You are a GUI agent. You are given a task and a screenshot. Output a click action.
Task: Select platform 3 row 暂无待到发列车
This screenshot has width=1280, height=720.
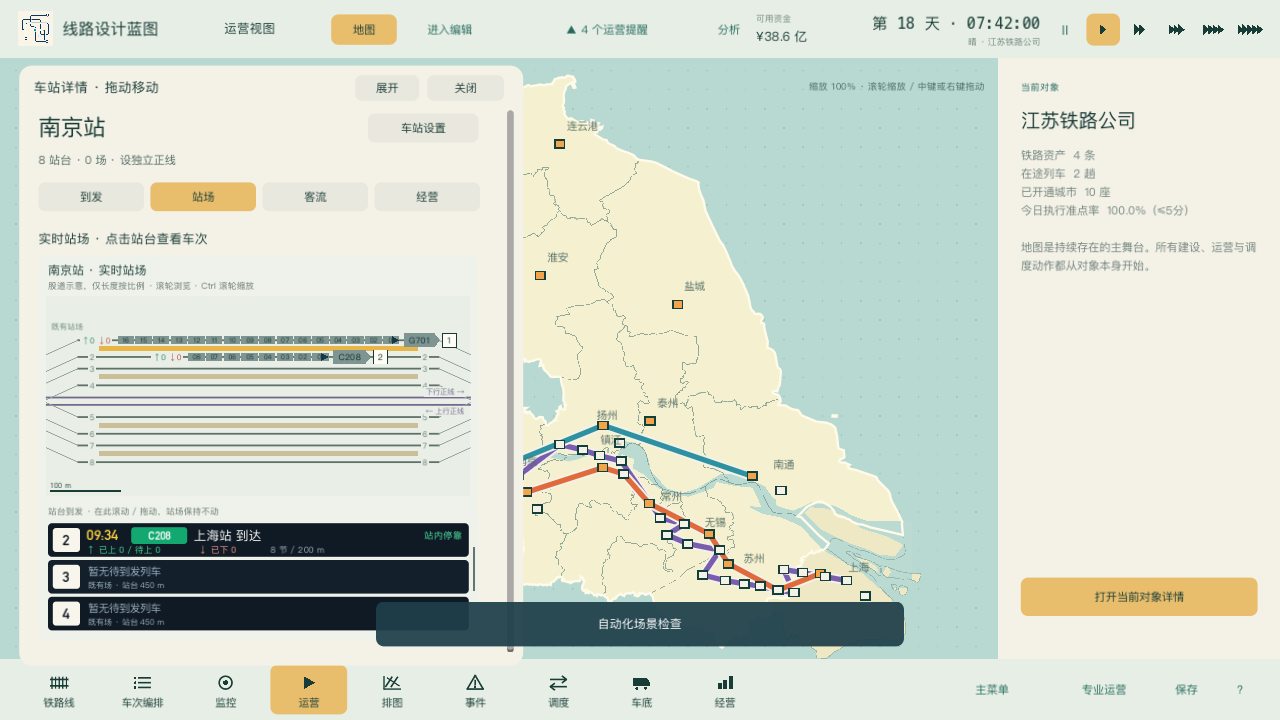(258, 577)
